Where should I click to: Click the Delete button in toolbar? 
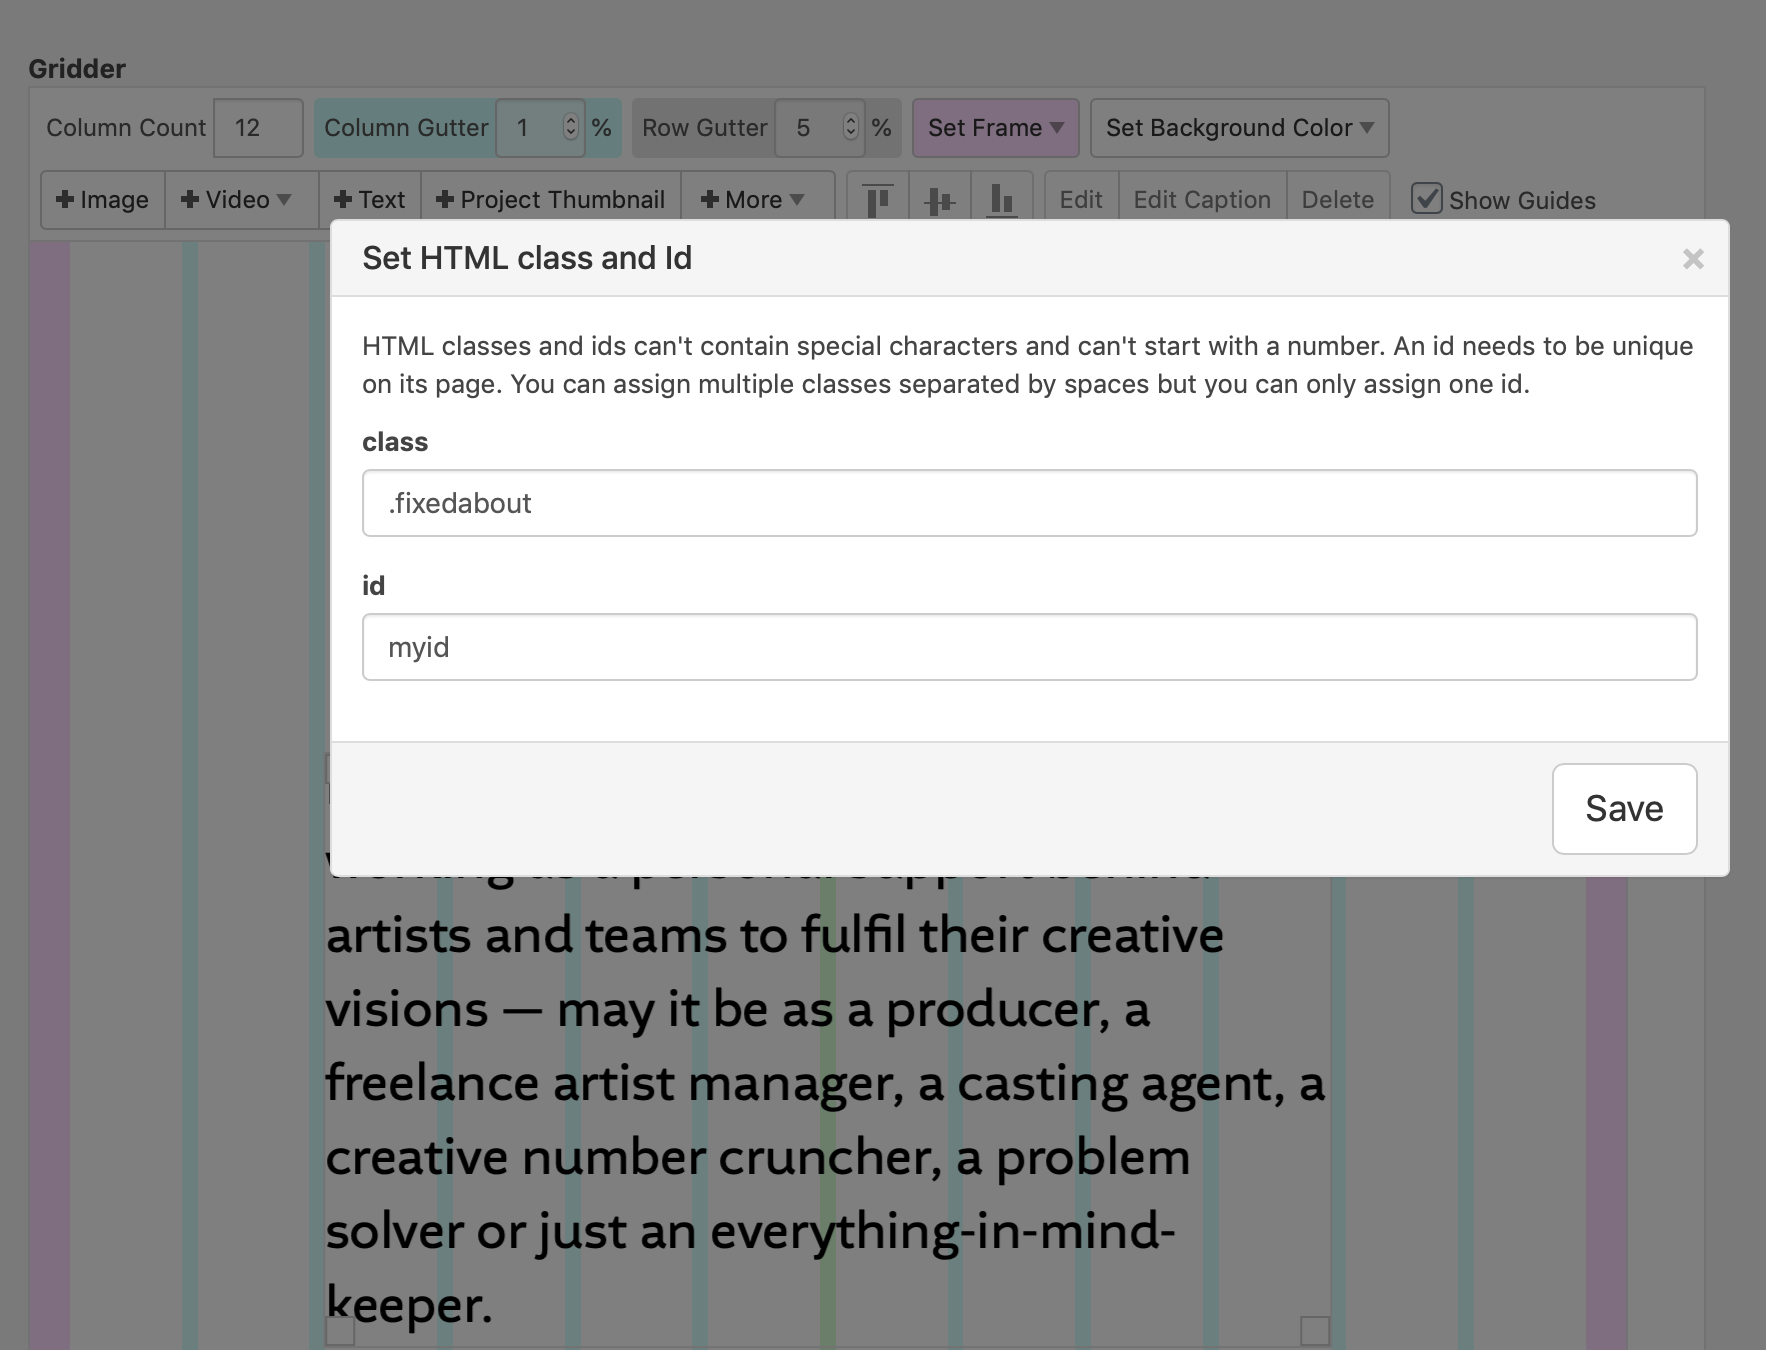pos(1337,200)
